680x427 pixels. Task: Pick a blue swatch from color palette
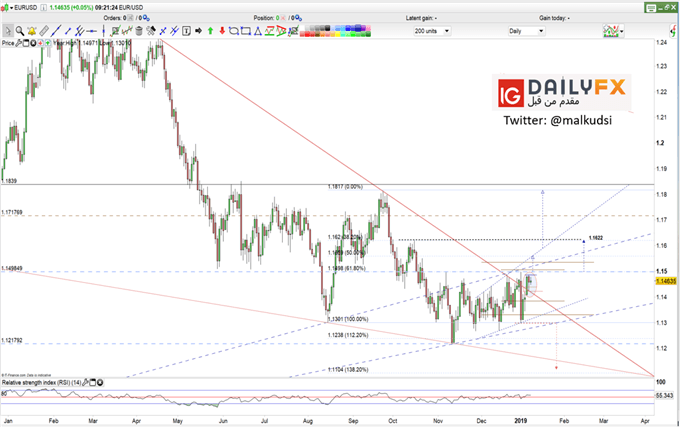[350, 29]
